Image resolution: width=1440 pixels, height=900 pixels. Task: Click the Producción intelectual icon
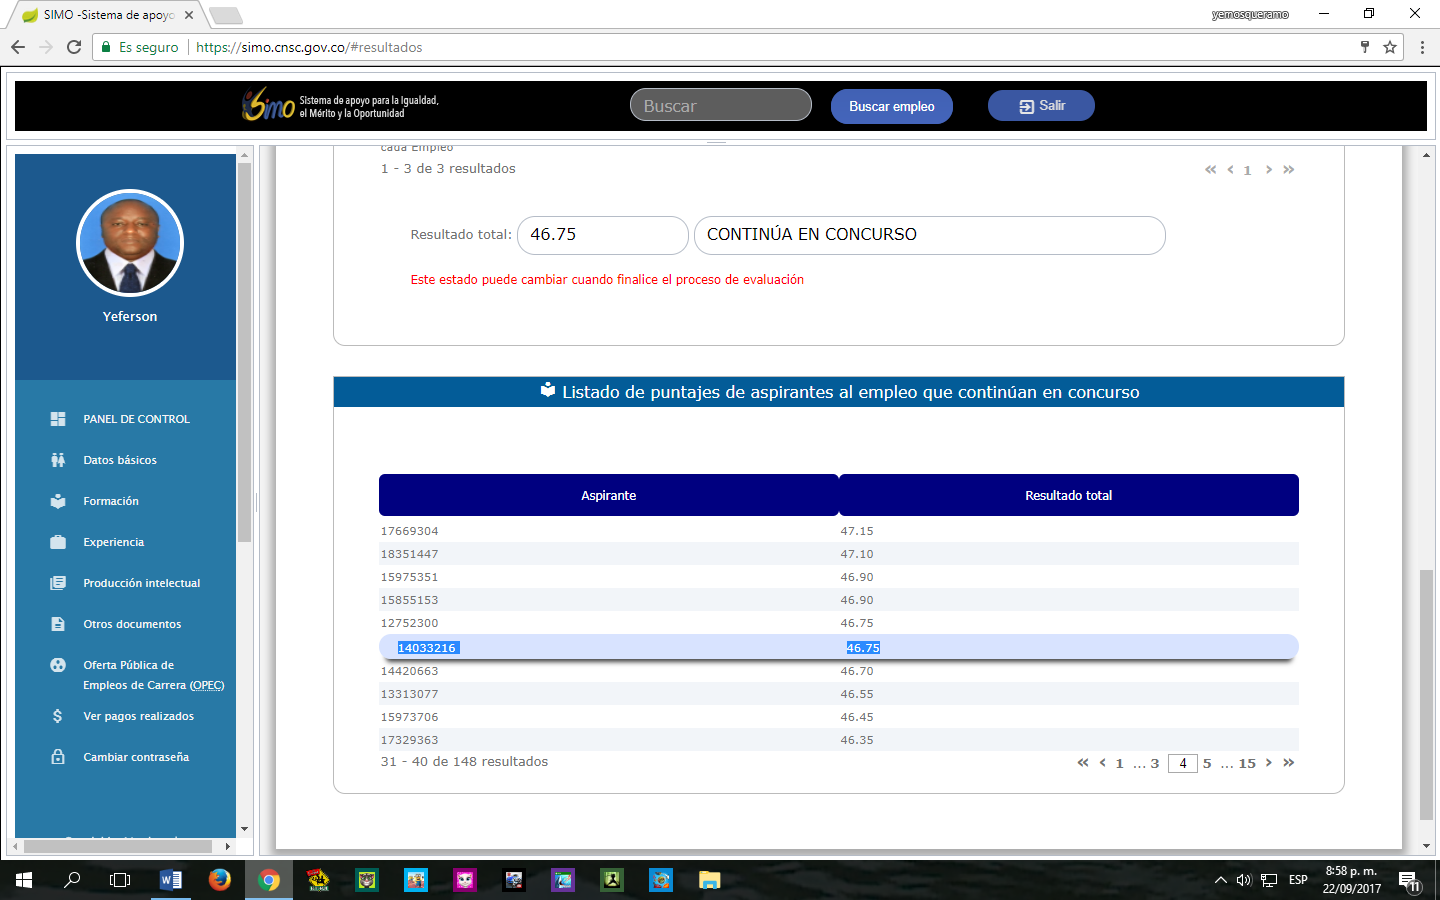[58, 583]
